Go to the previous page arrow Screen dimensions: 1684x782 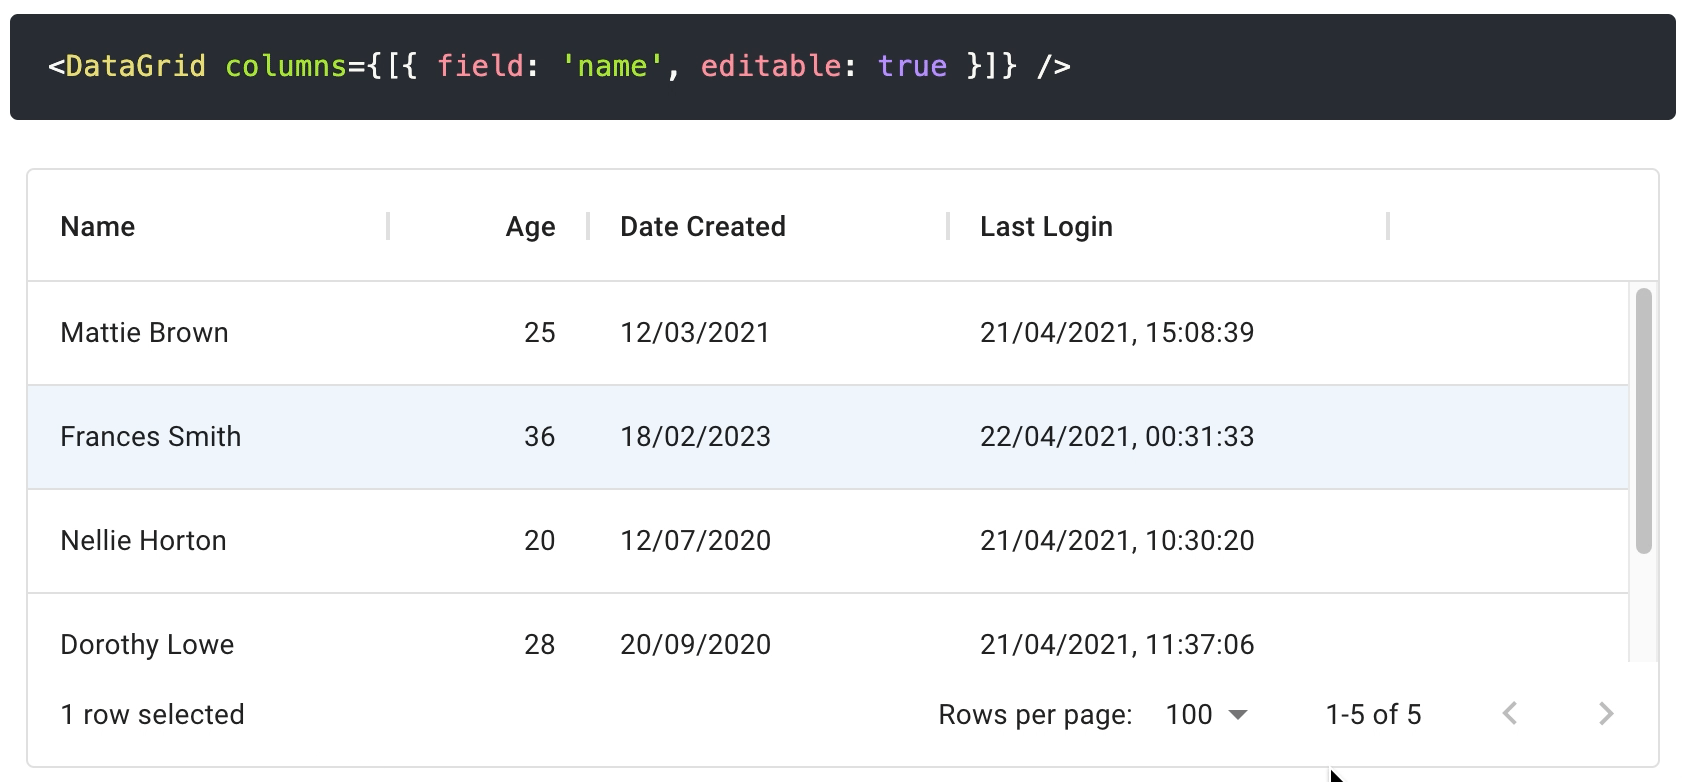click(x=1510, y=714)
